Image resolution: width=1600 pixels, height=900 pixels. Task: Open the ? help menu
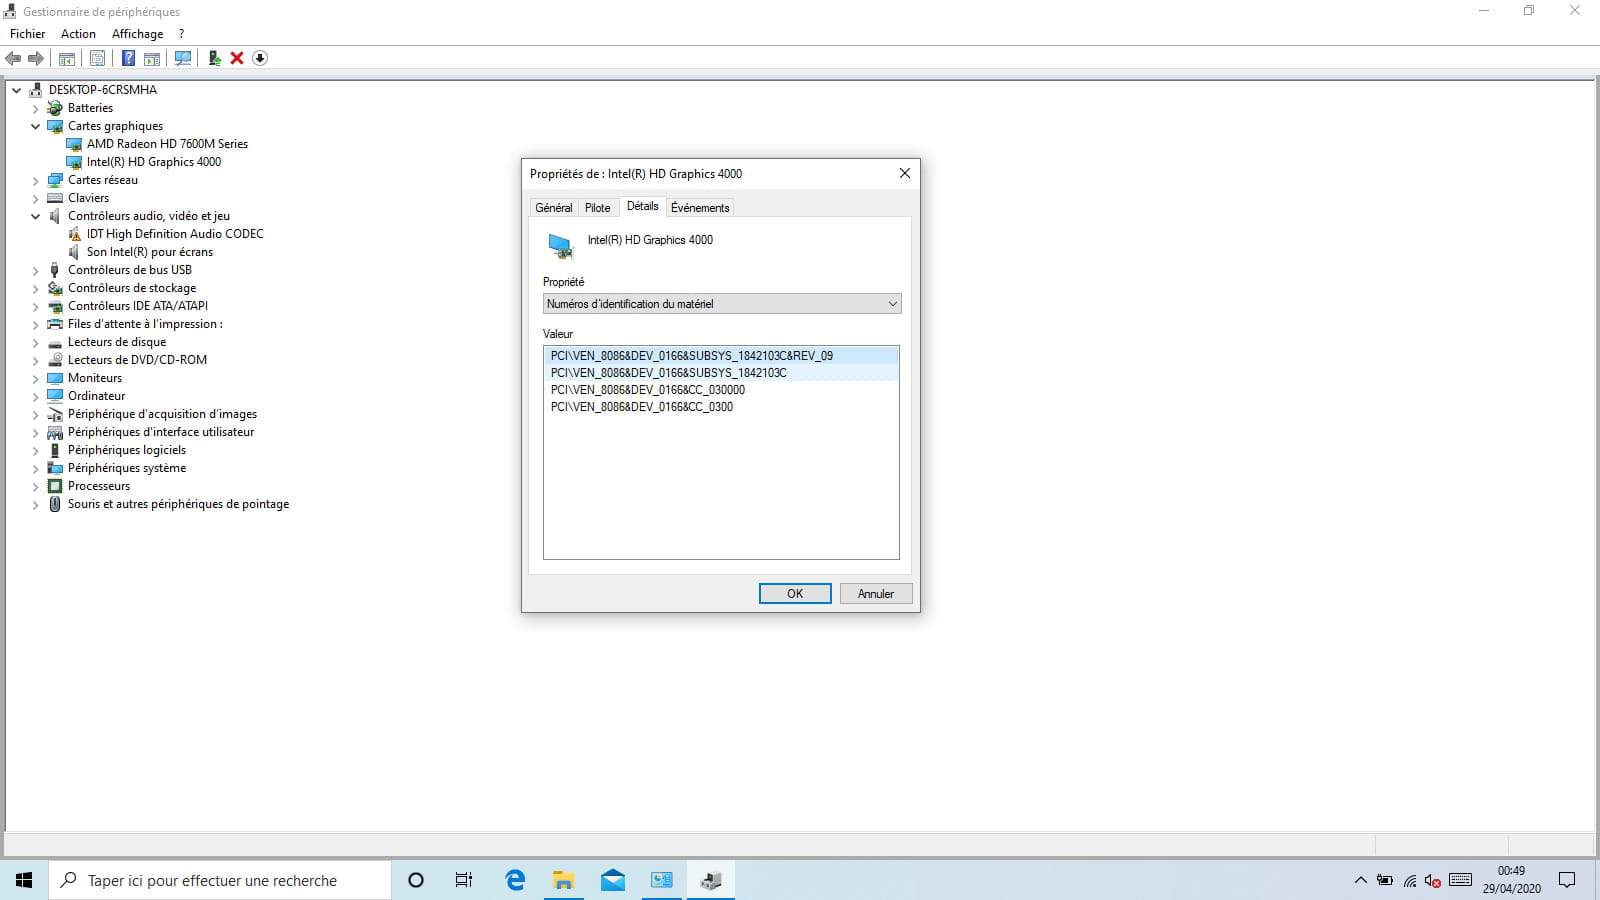click(x=181, y=34)
